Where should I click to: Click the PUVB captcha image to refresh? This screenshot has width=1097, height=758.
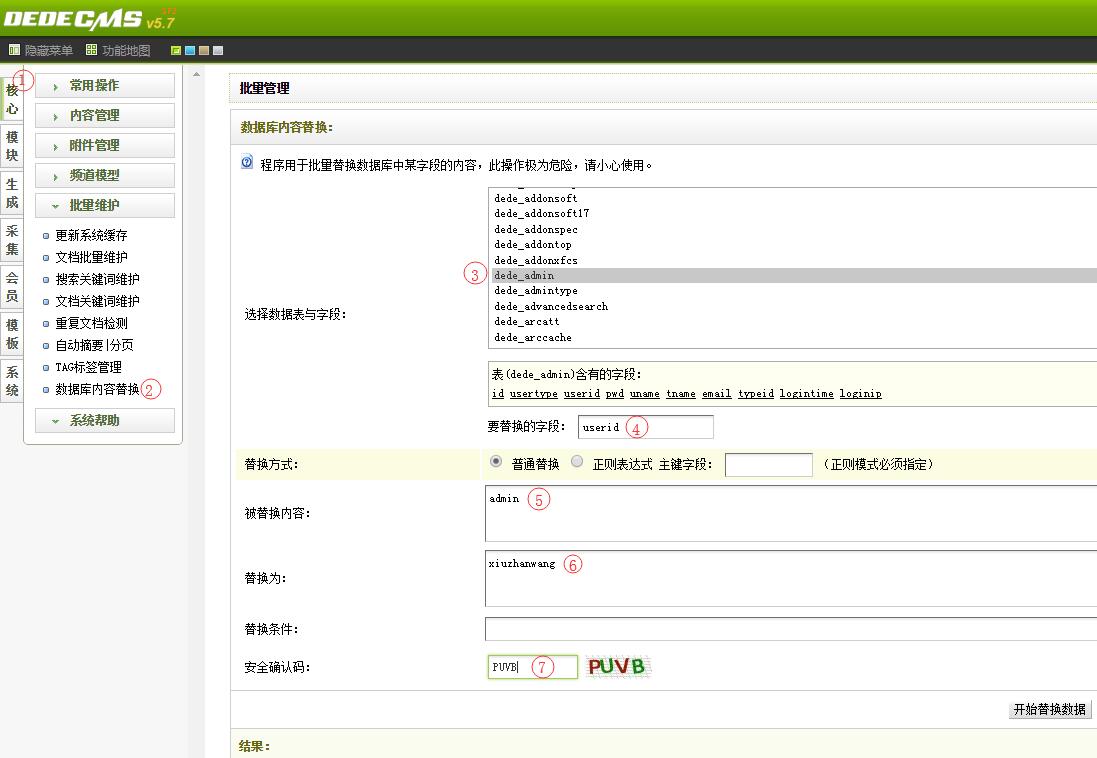(x=618, y=666)
